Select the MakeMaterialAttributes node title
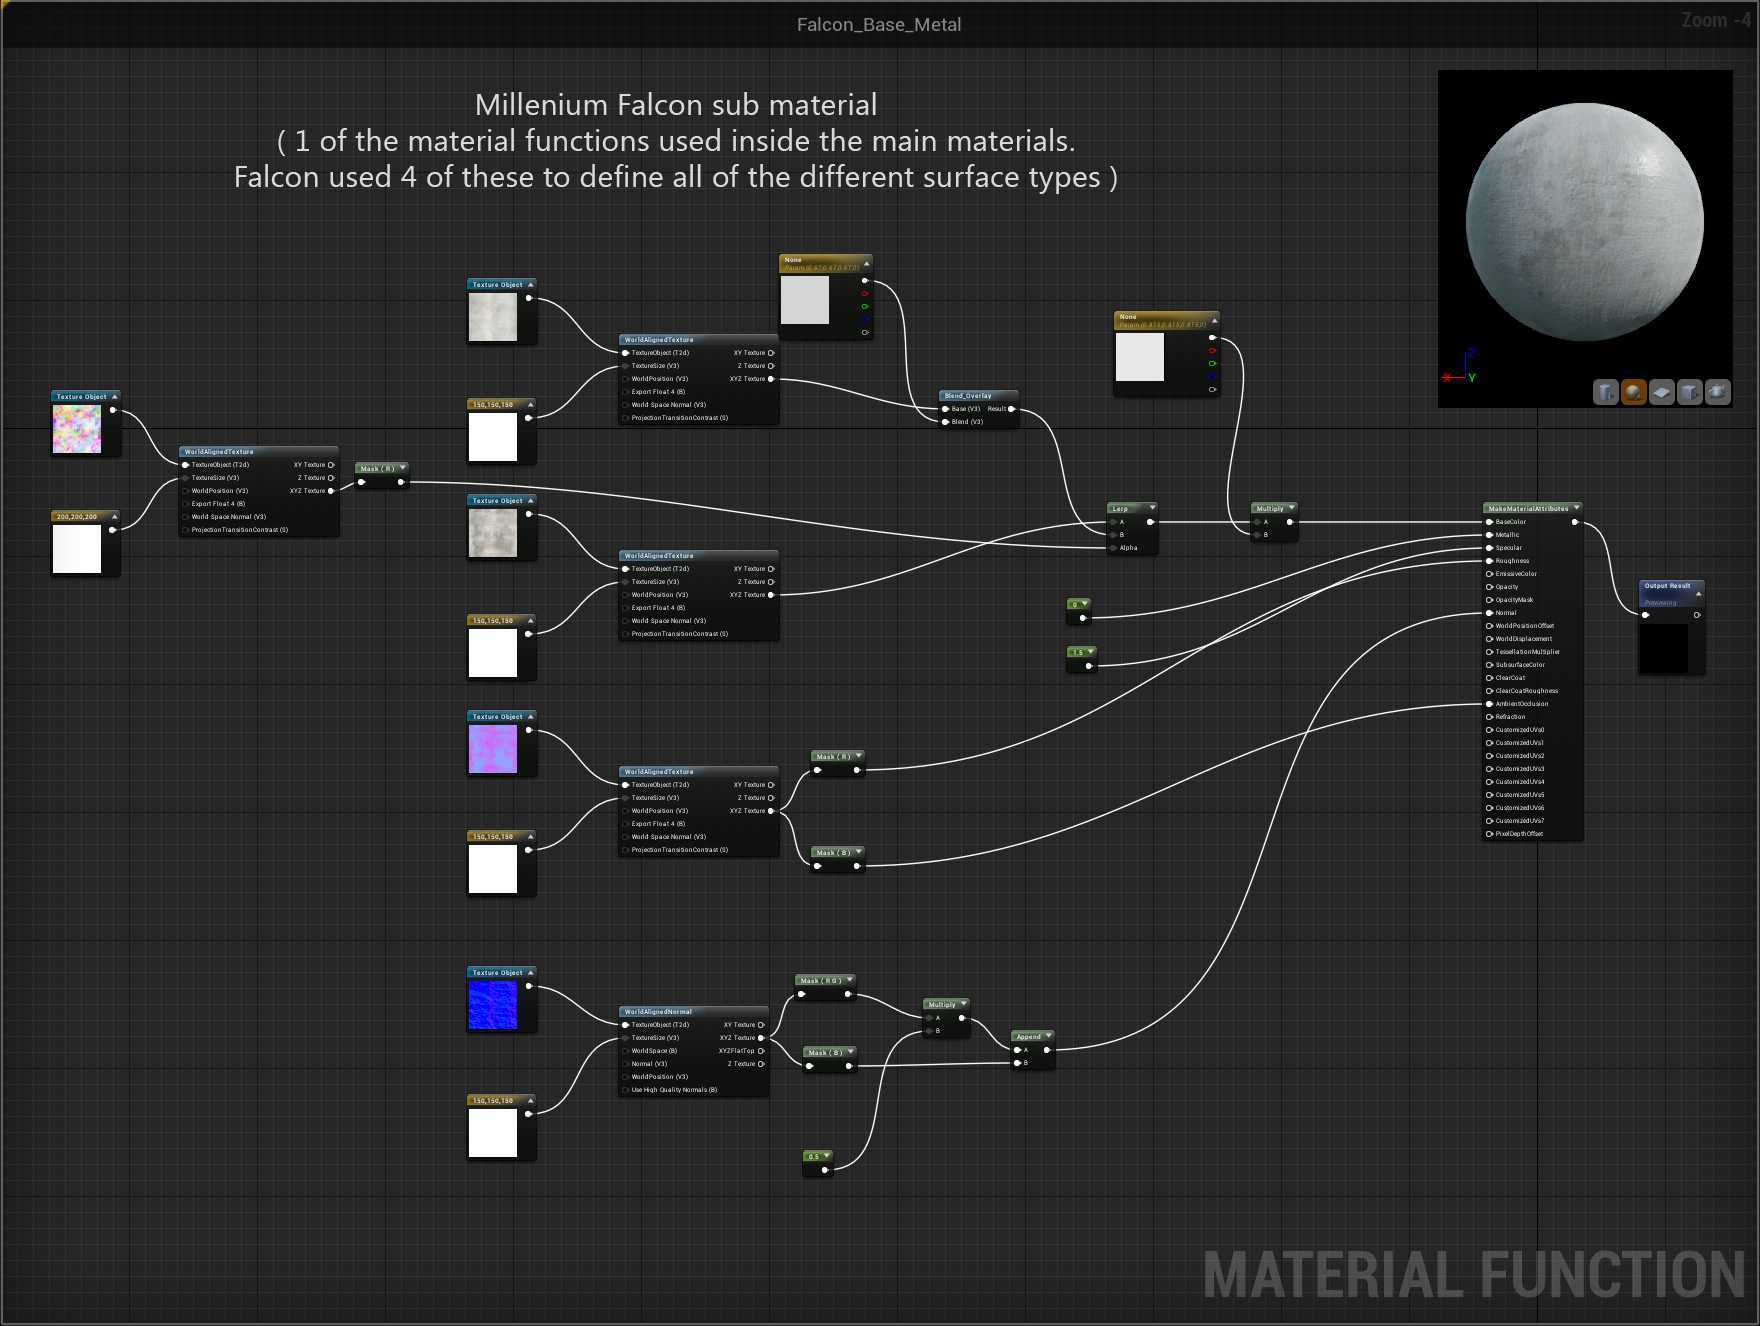The height and width of the screenshot is (1326, 1760). pos(1528,508)
